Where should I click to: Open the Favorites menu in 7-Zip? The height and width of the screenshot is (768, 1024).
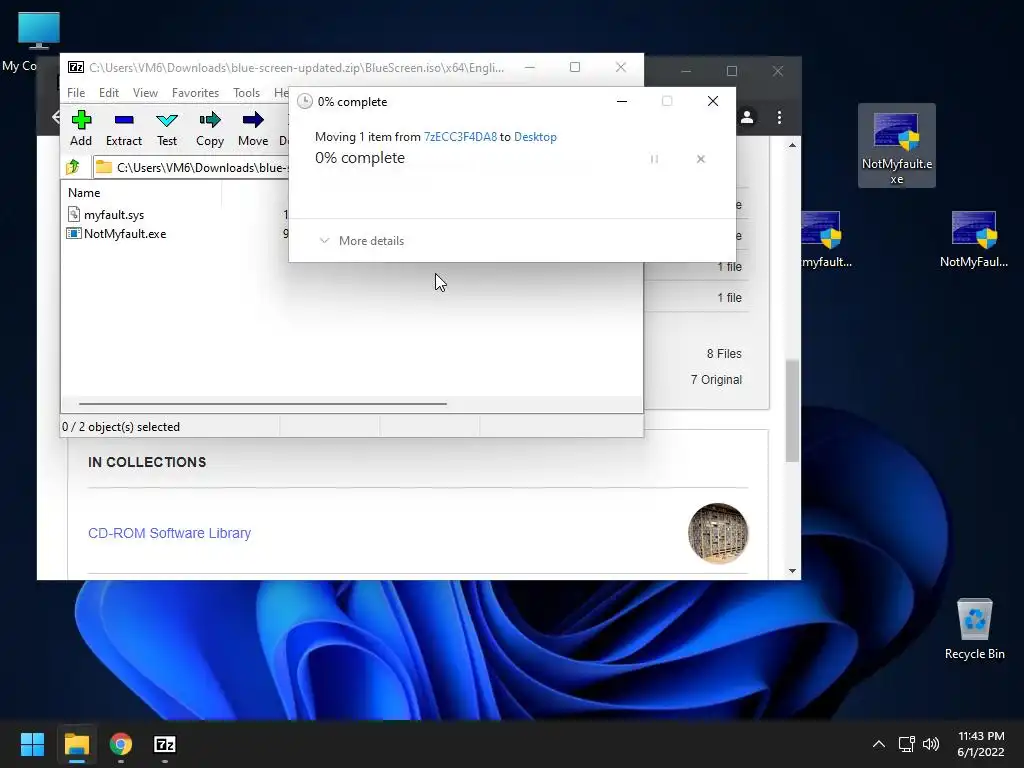click(195, 93)
